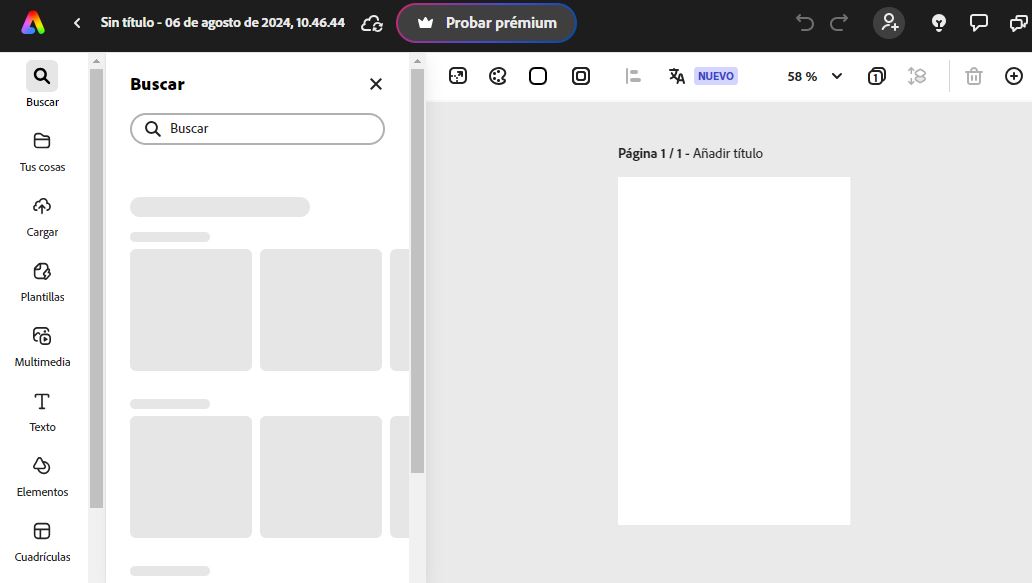Open the Plantillas panel
The width and height of the screenshot is (1032, 583).
coord(42,282)
